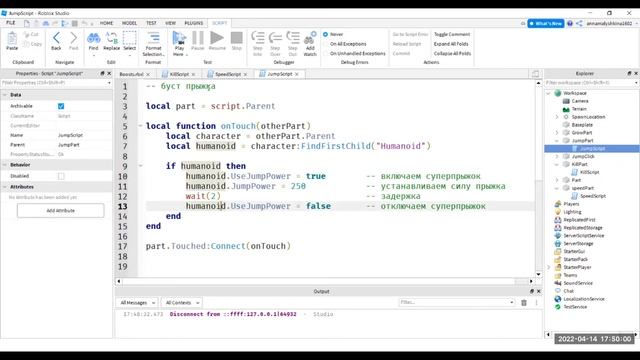Clear the Output log with trash icon

click(524, 302)
